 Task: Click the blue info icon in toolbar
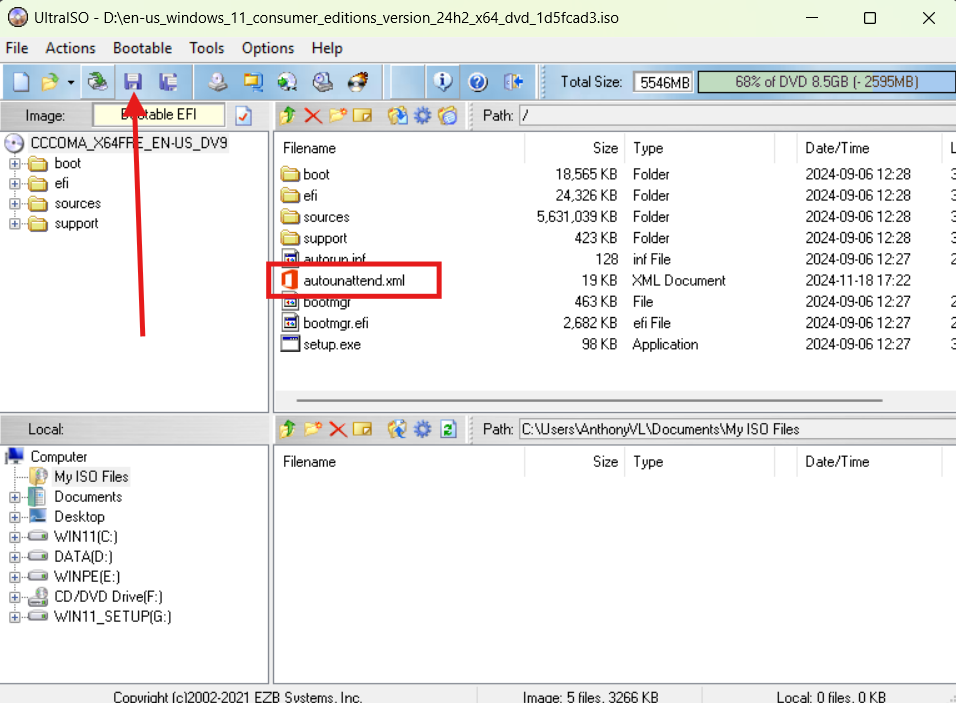tap(442, 82)
